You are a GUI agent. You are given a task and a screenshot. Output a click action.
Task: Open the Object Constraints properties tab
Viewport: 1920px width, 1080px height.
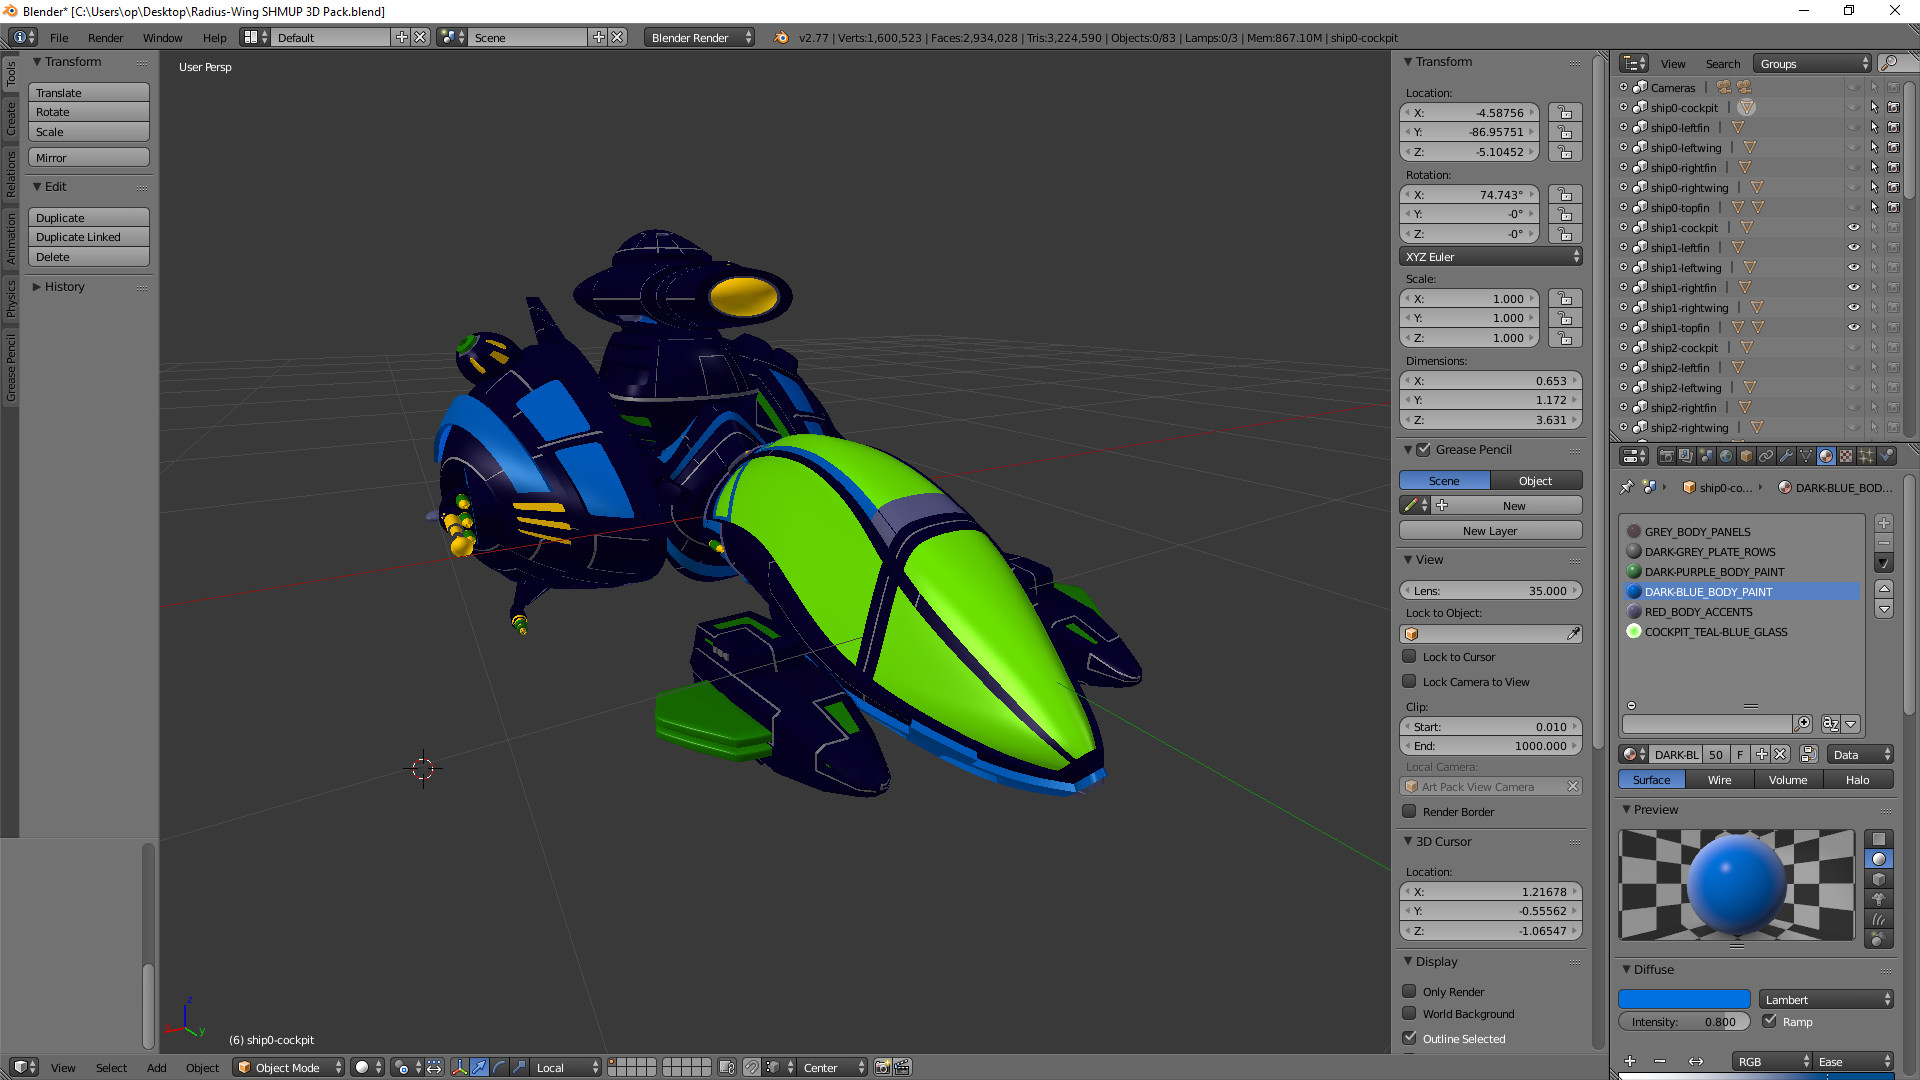coord(1767,455)
